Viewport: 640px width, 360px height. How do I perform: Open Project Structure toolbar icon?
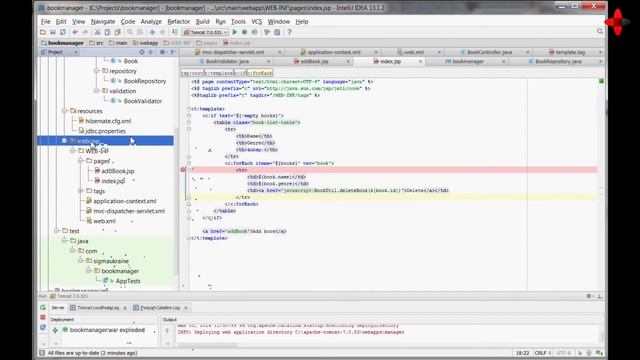(277, 32)
